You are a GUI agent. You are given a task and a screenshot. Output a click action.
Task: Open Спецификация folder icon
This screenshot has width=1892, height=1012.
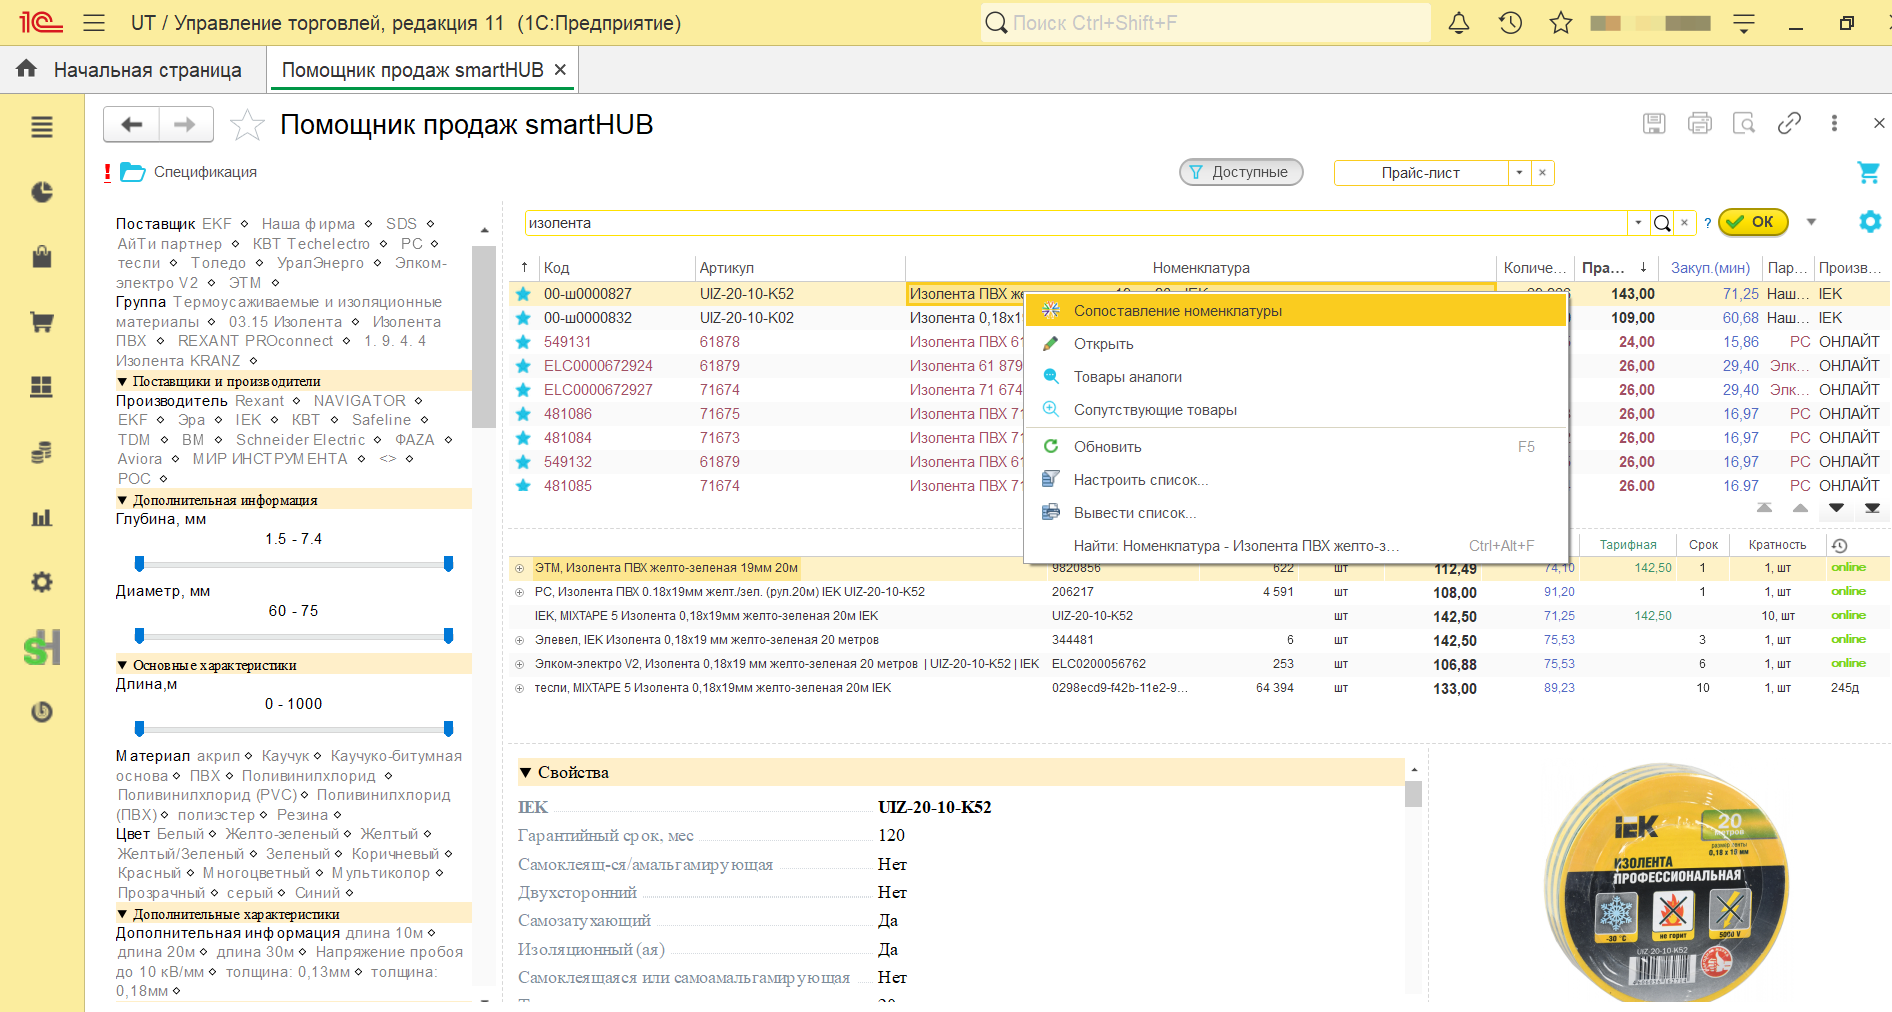pos(133,172)
